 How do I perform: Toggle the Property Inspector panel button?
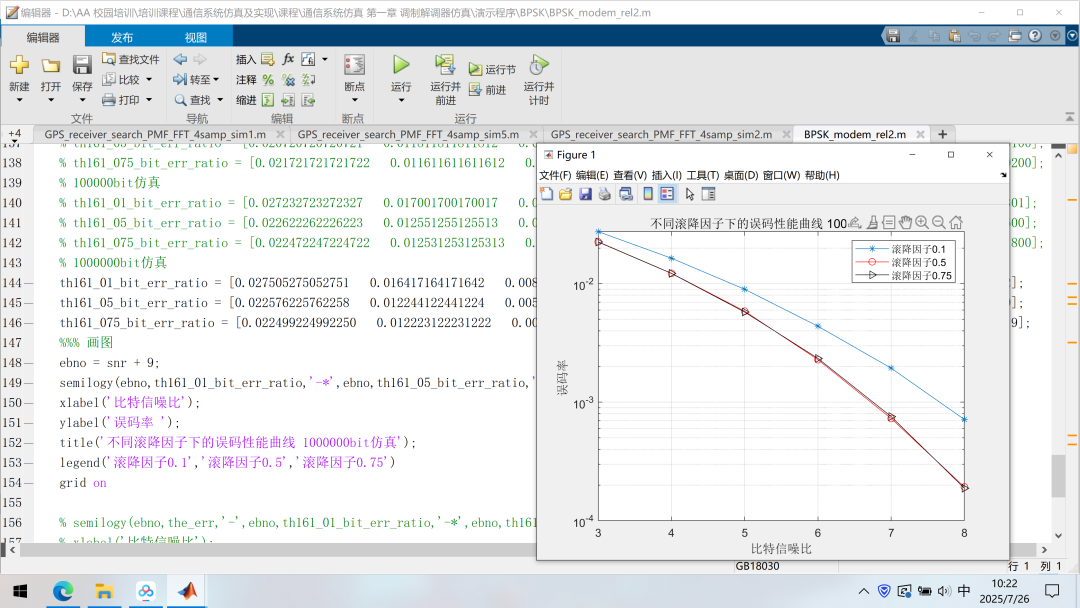tap(708, 194)
